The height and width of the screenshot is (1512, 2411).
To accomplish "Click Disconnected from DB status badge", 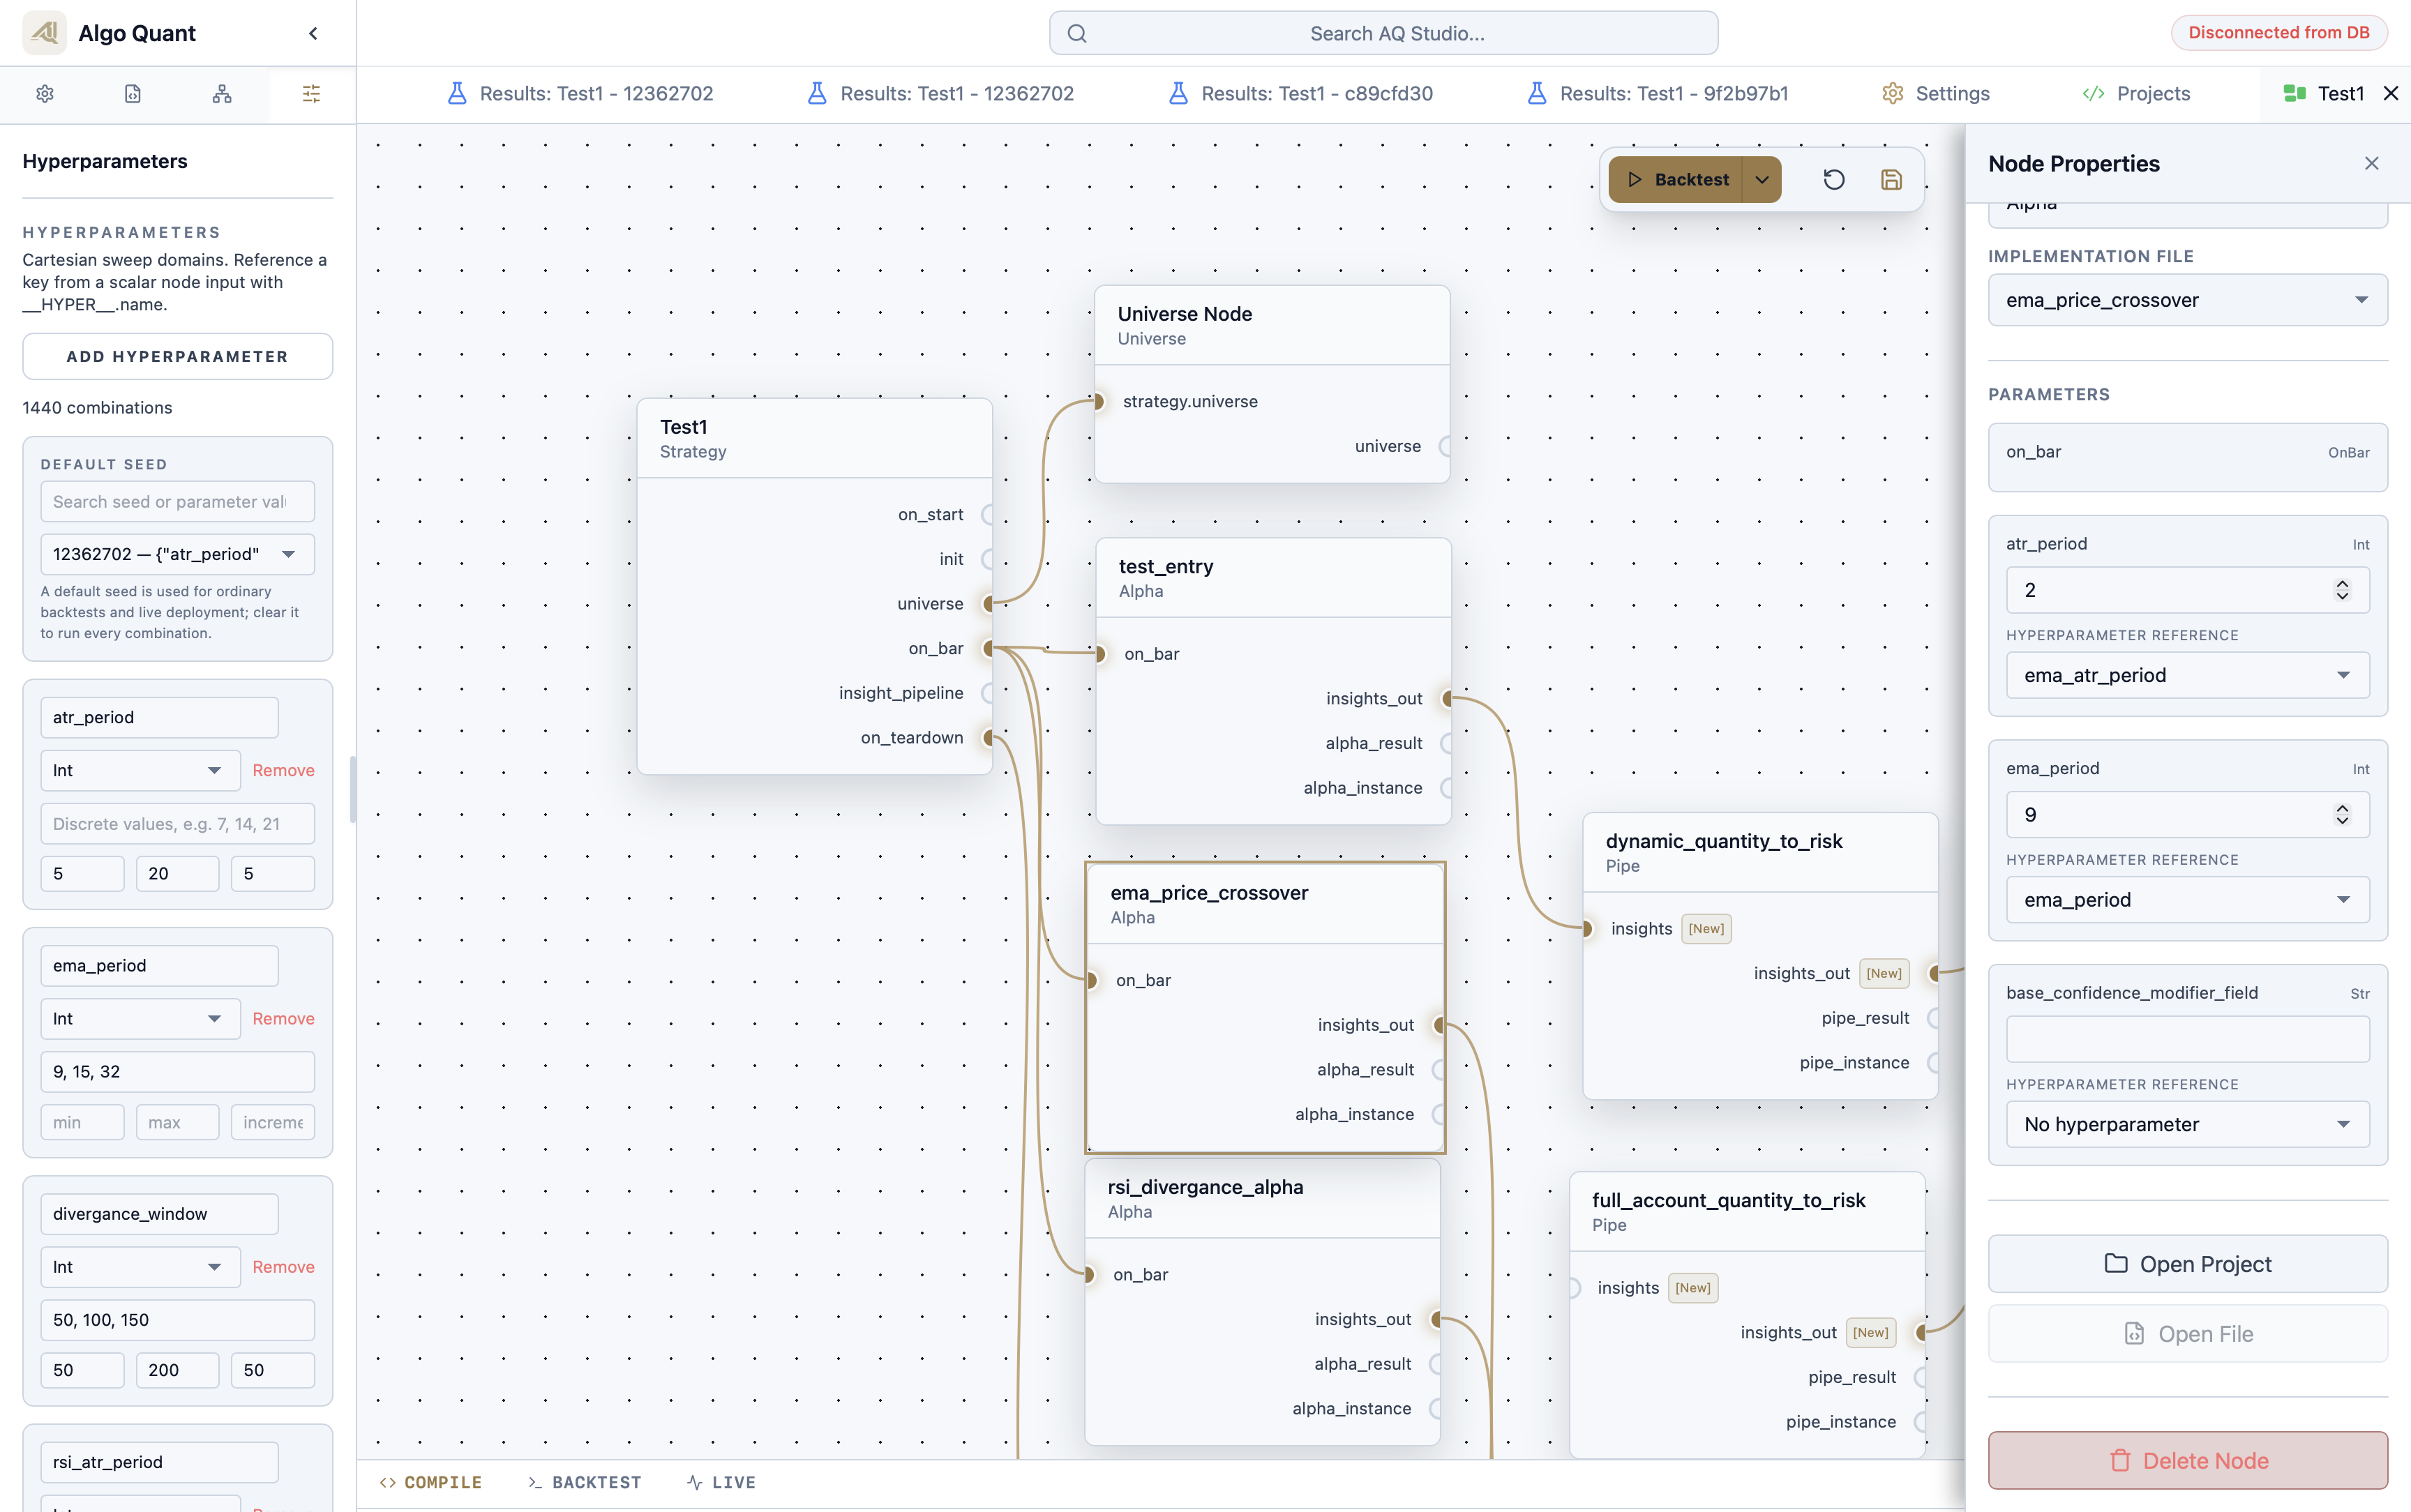I will point(2278,32).
